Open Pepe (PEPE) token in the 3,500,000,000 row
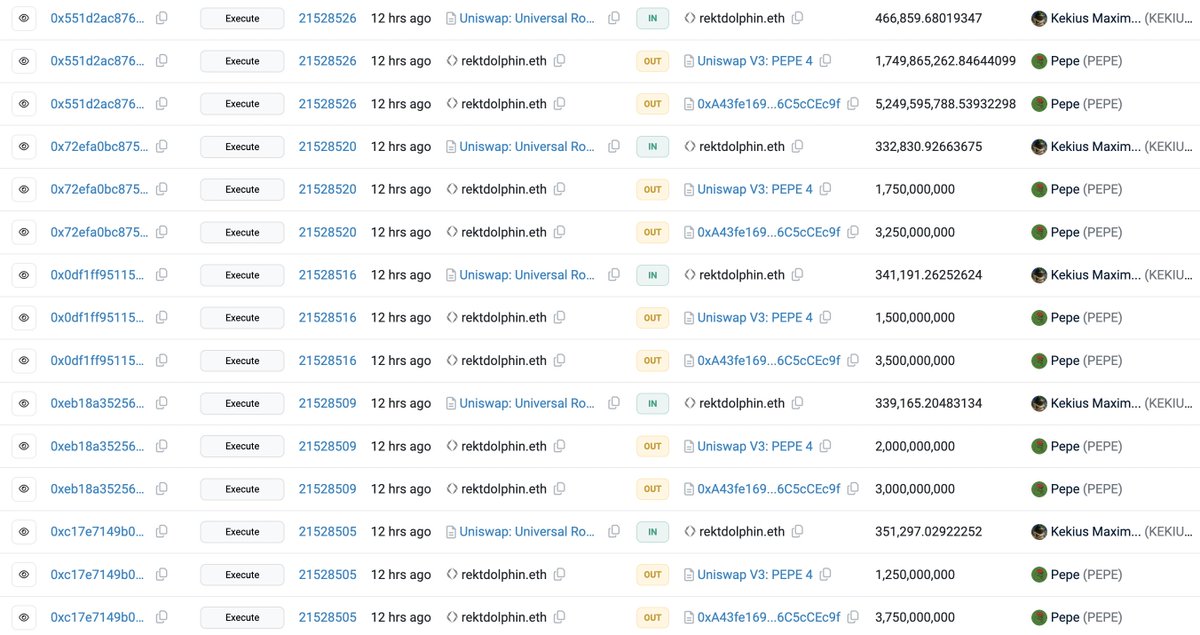Image resolution: width=1200 pixels, height=635 pixels. tap(1086, 361)
